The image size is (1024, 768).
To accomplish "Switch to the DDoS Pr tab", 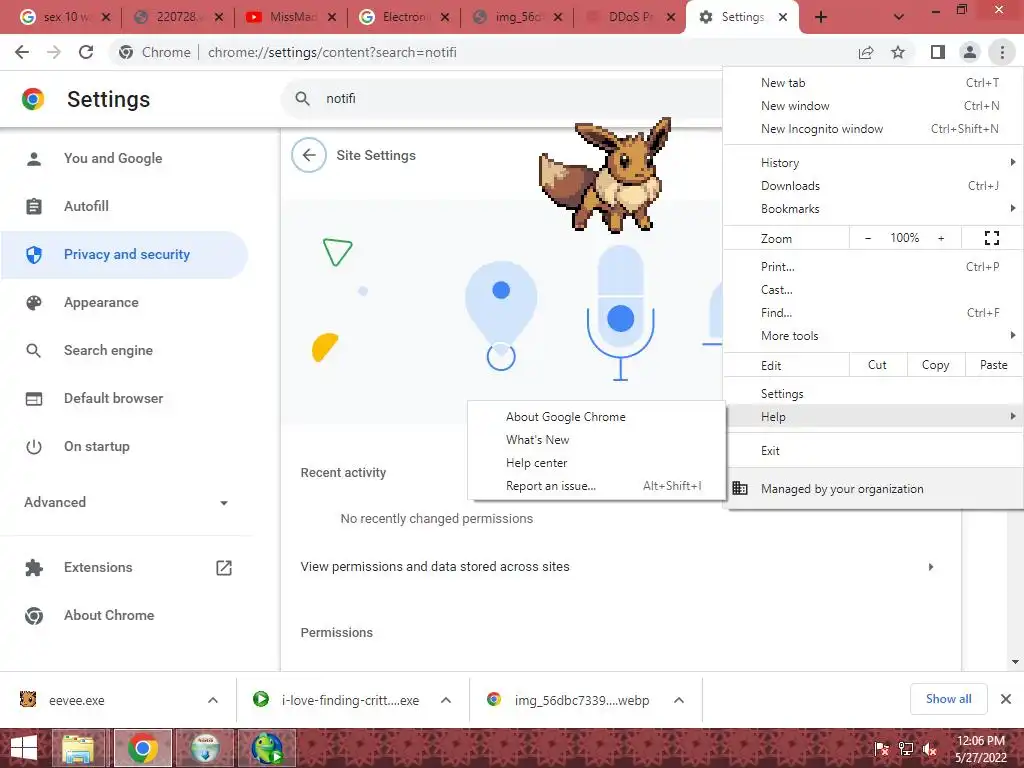I will click(630, 17).
